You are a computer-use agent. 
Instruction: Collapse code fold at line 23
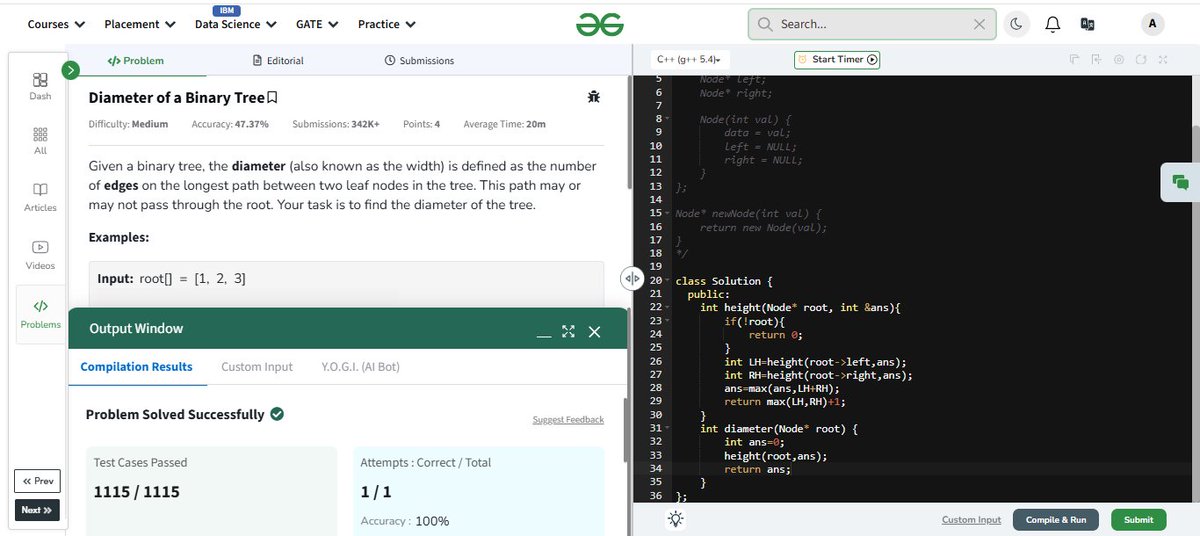(x=666, y=320)
